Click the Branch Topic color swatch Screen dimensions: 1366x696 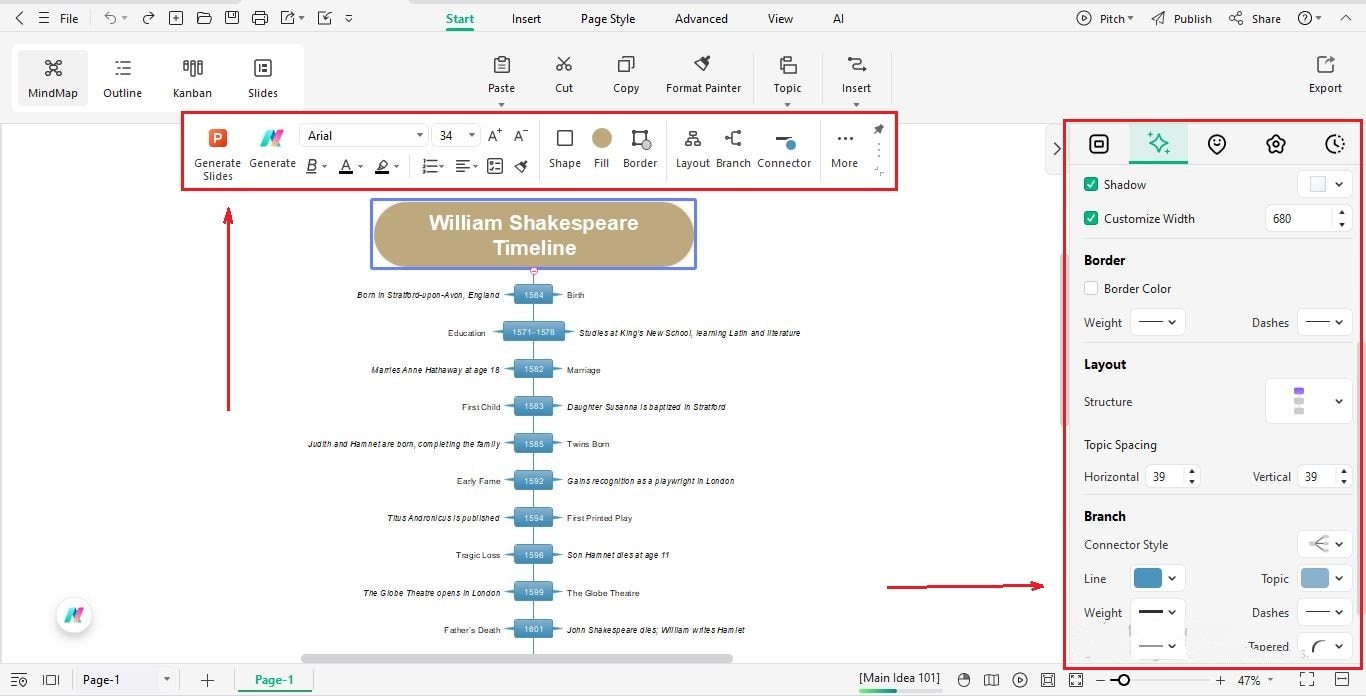pos(1315,578)
